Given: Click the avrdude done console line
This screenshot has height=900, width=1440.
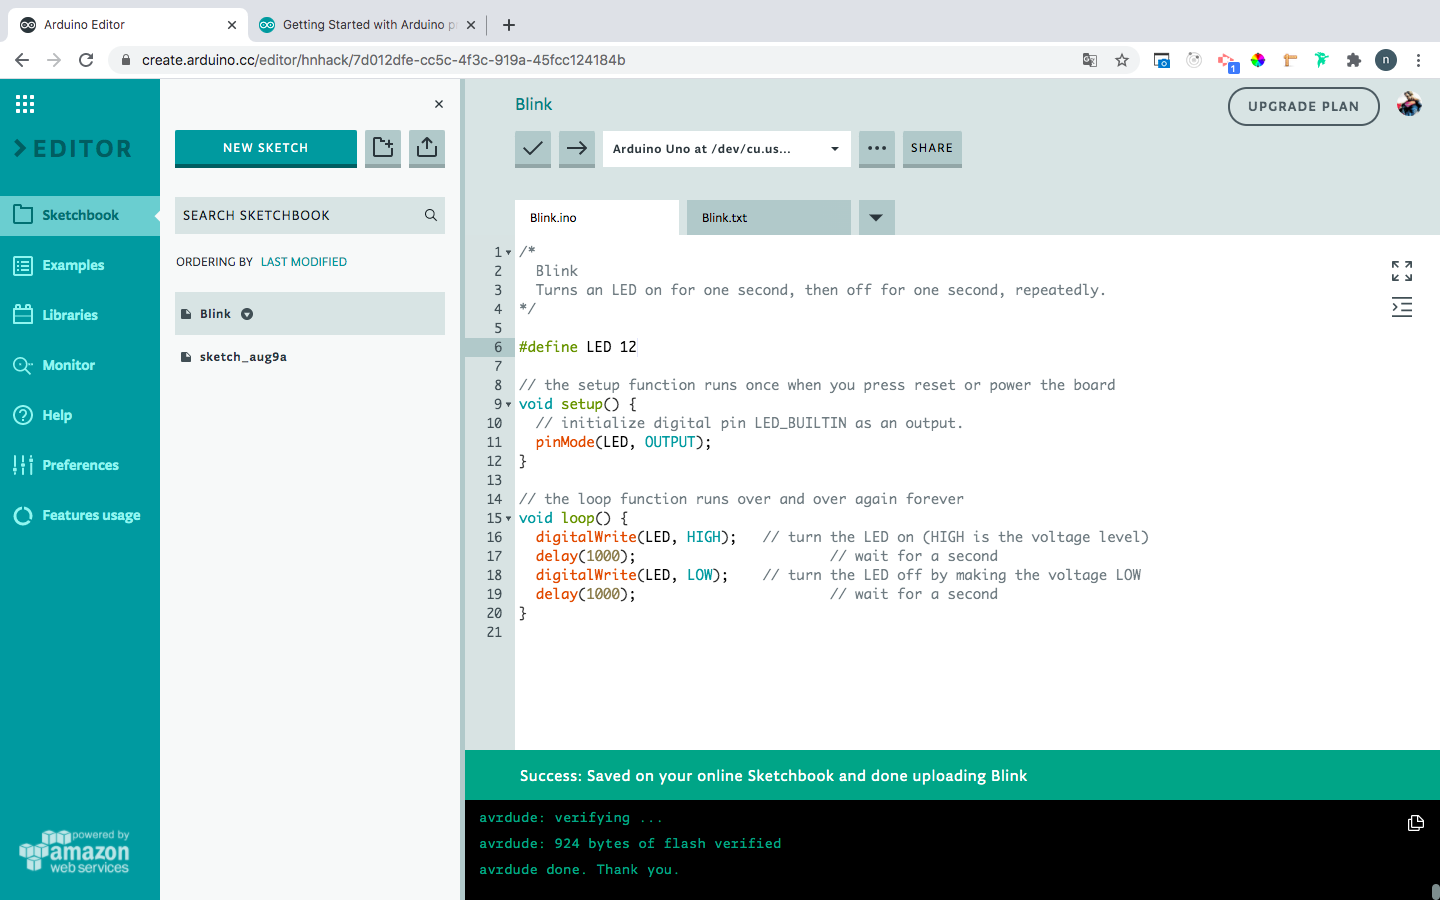Looking at the screenshot, I should (x=579, y=870).
